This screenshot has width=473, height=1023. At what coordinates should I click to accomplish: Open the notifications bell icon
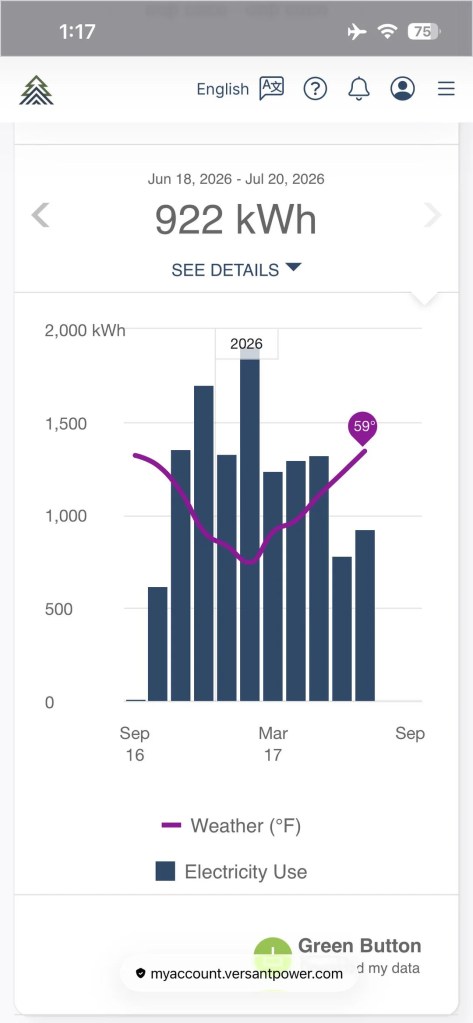tap(359, 88)
